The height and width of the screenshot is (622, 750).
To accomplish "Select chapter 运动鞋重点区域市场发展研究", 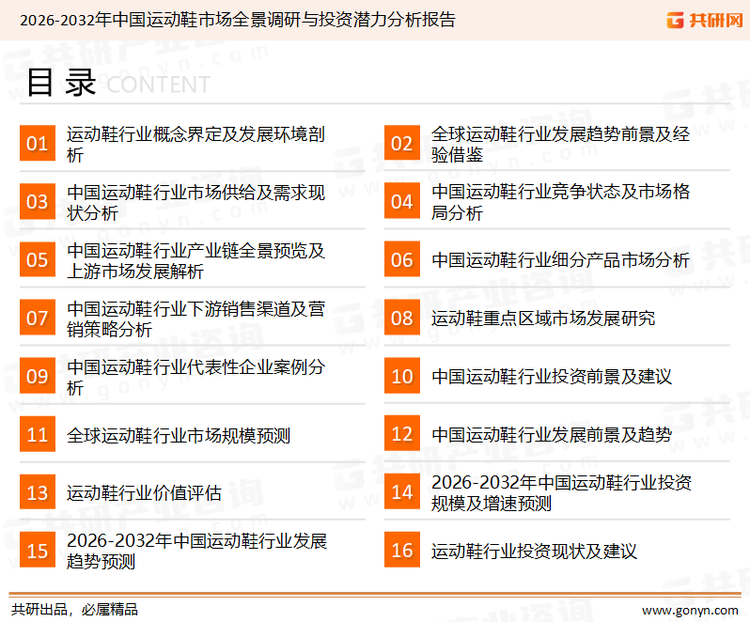I will point(543,318).
